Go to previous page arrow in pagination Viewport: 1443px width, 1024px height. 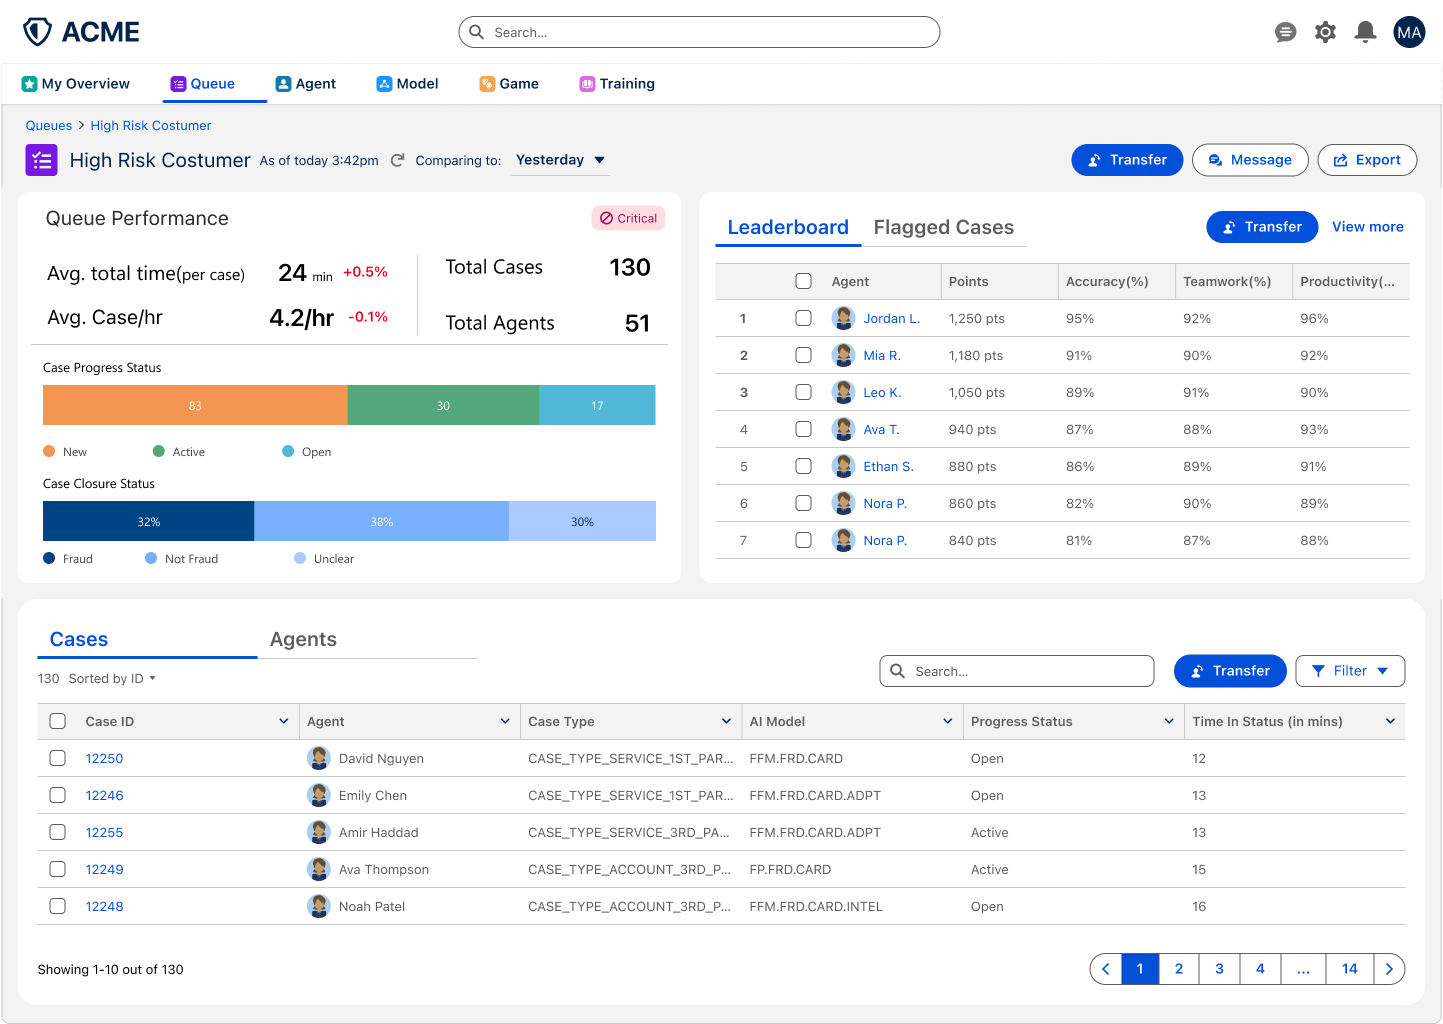tap(1106, 969)
